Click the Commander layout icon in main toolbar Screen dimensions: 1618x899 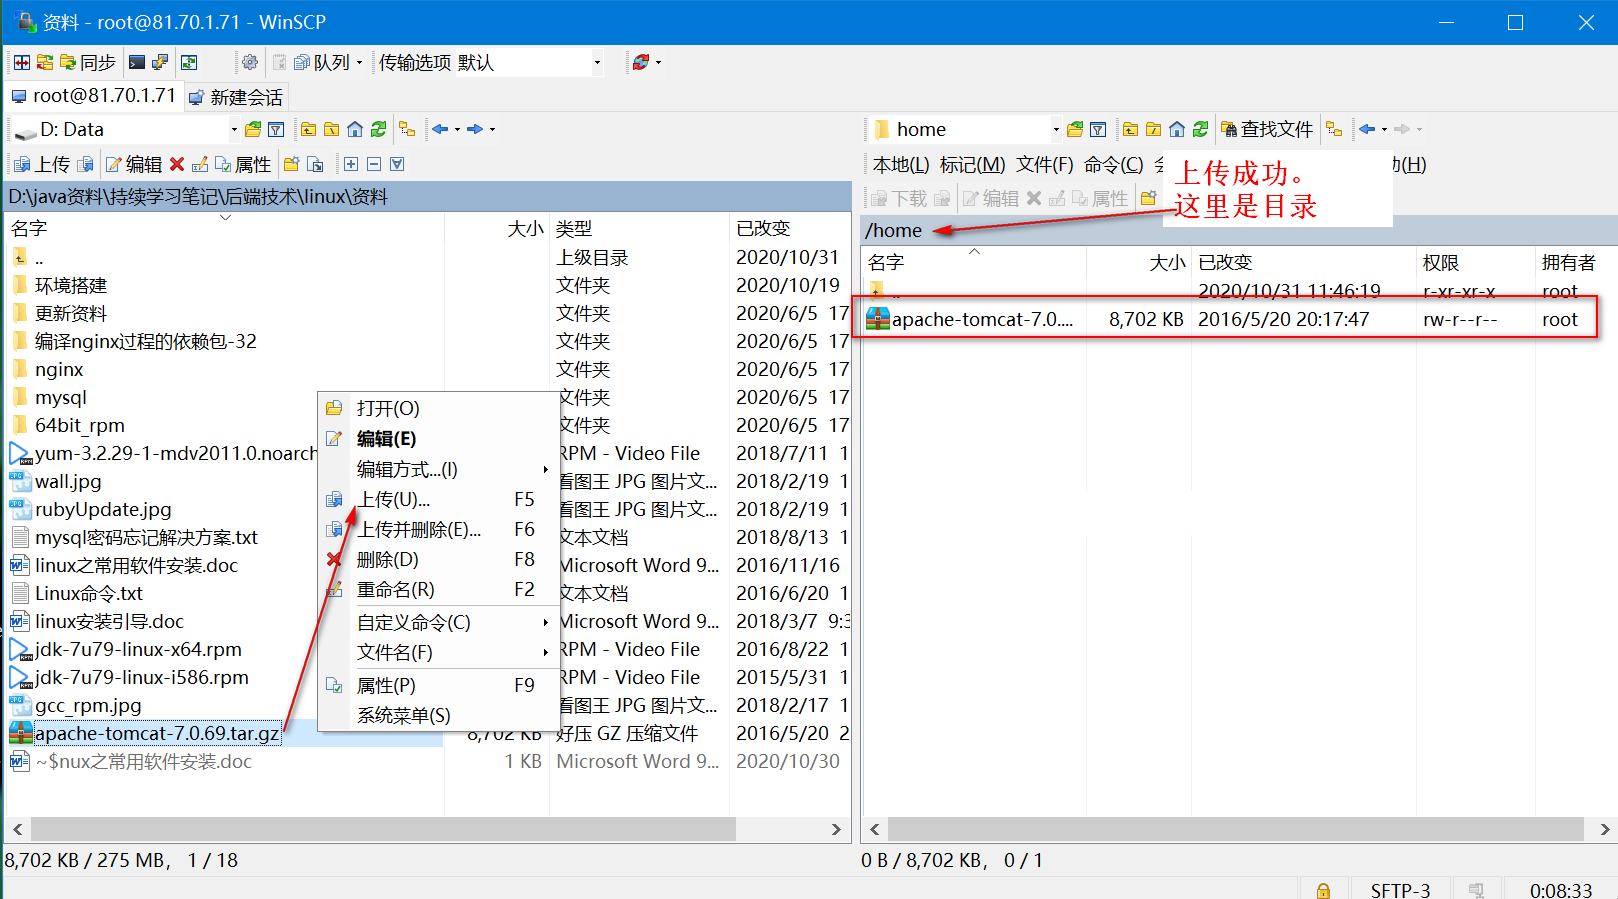(22, 63)
